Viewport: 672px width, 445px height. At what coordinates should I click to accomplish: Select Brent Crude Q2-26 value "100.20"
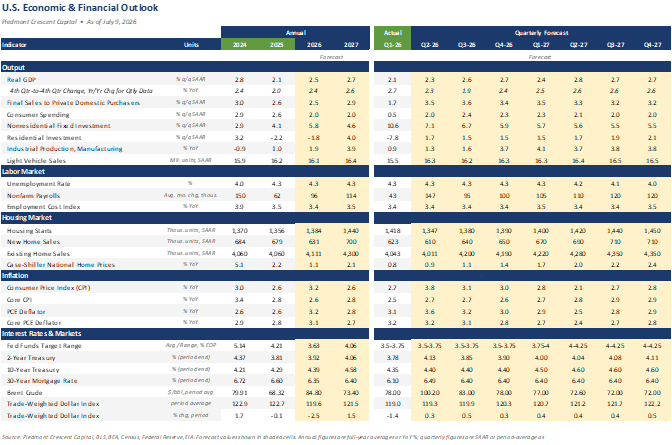click(x=429, y=393)
